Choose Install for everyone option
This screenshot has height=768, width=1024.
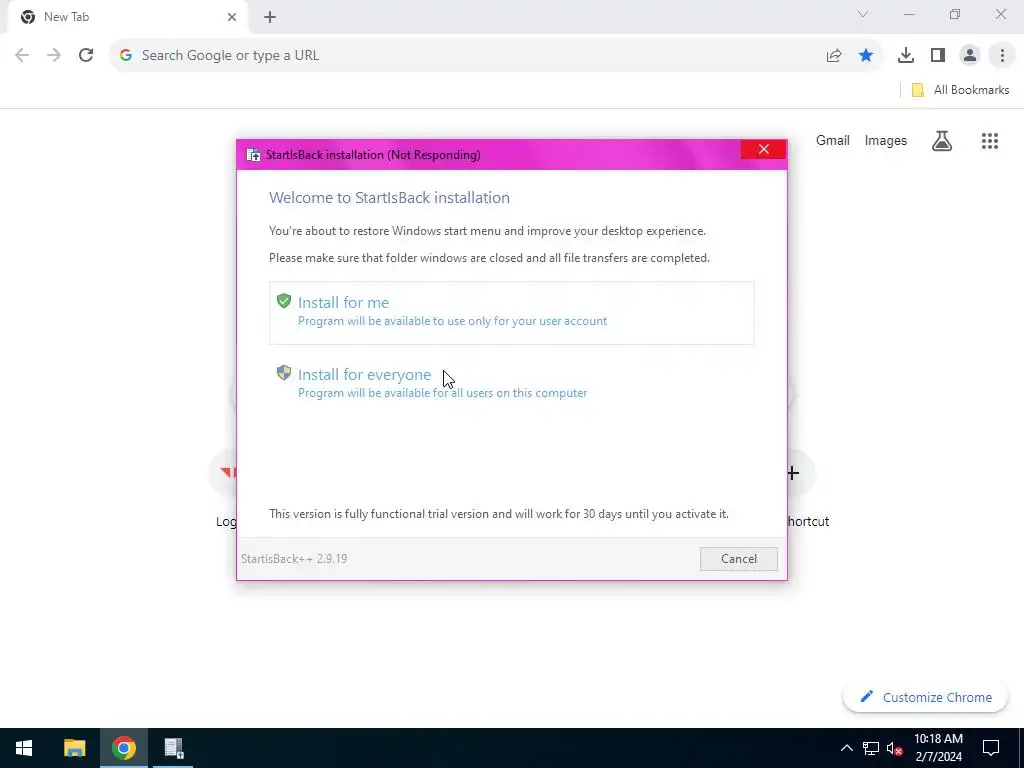(511, 383)
